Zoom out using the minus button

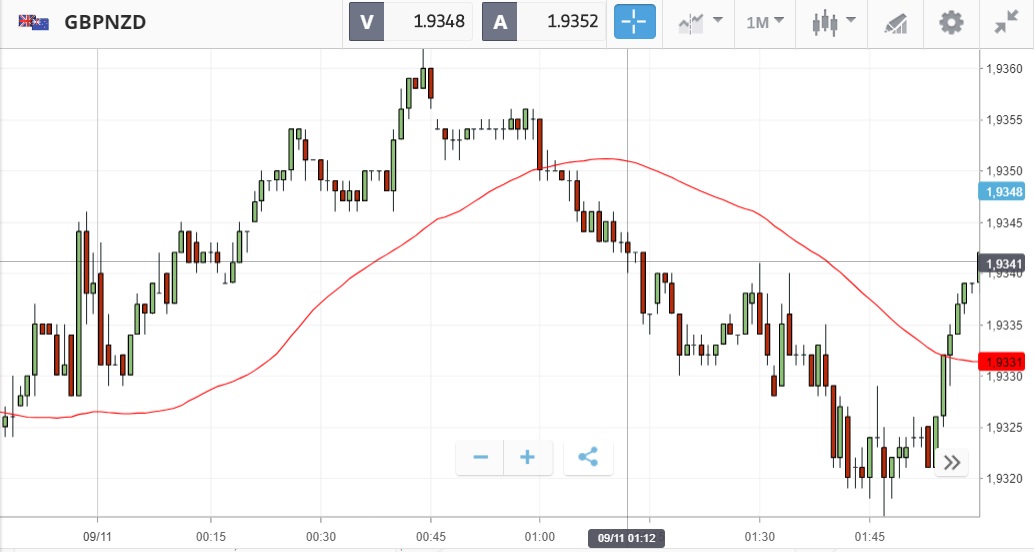click(x=481, y=458)
